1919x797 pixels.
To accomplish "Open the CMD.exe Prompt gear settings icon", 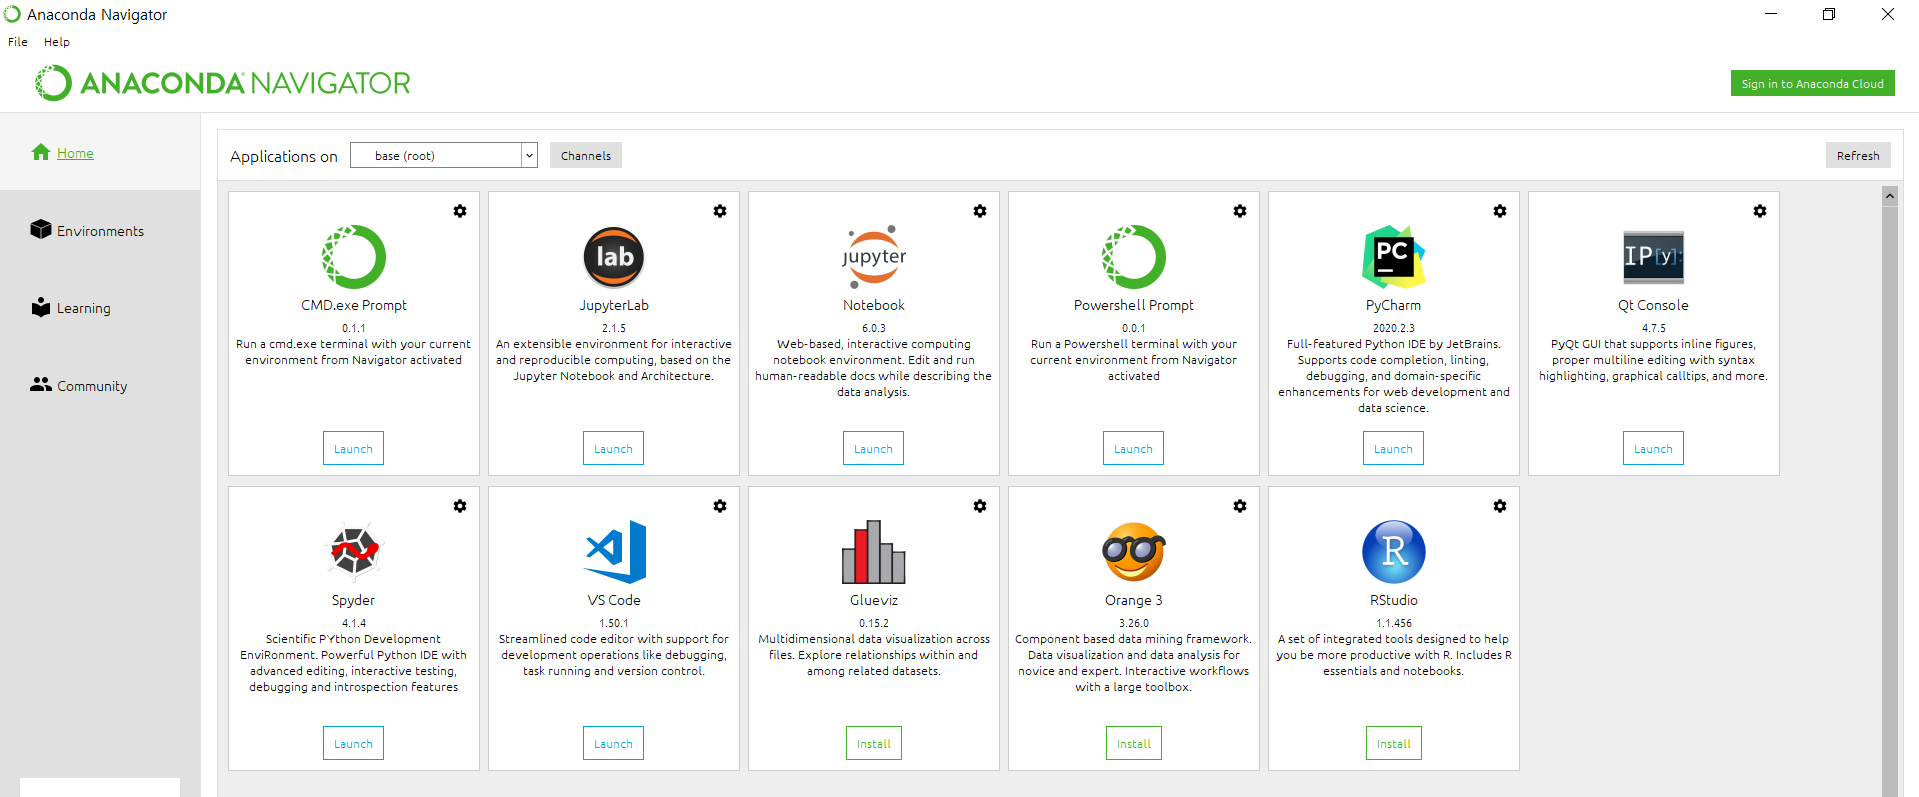I will (x=460, y=211).
